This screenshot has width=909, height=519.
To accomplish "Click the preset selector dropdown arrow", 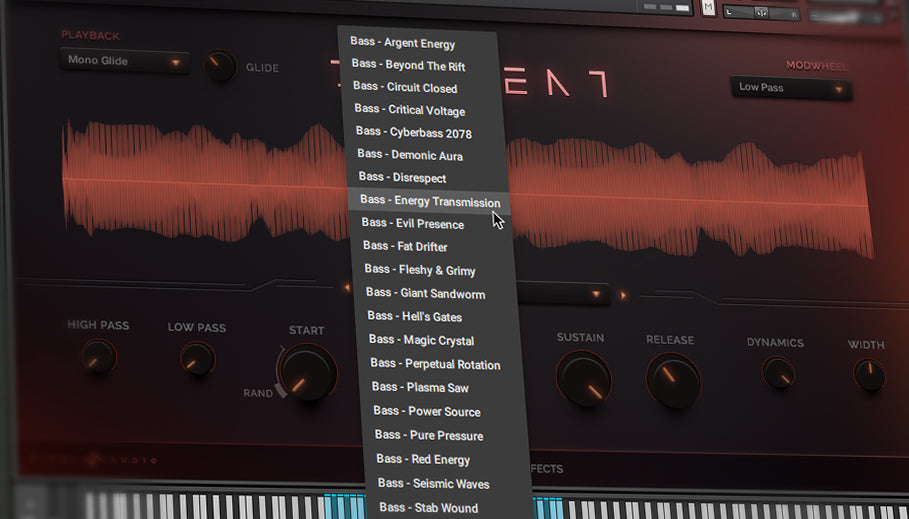I will tap(596, 294).
